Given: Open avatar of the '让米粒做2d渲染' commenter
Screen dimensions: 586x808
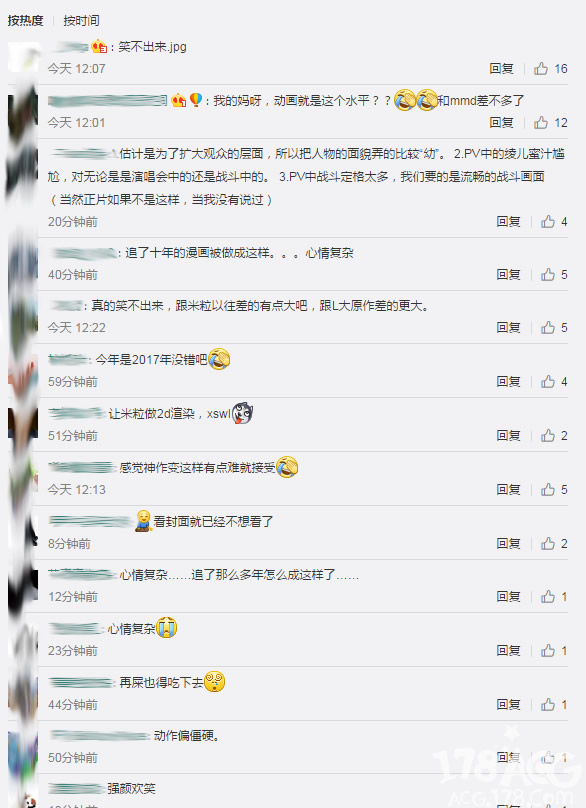Looking at the screenshot, I should 23,423.
